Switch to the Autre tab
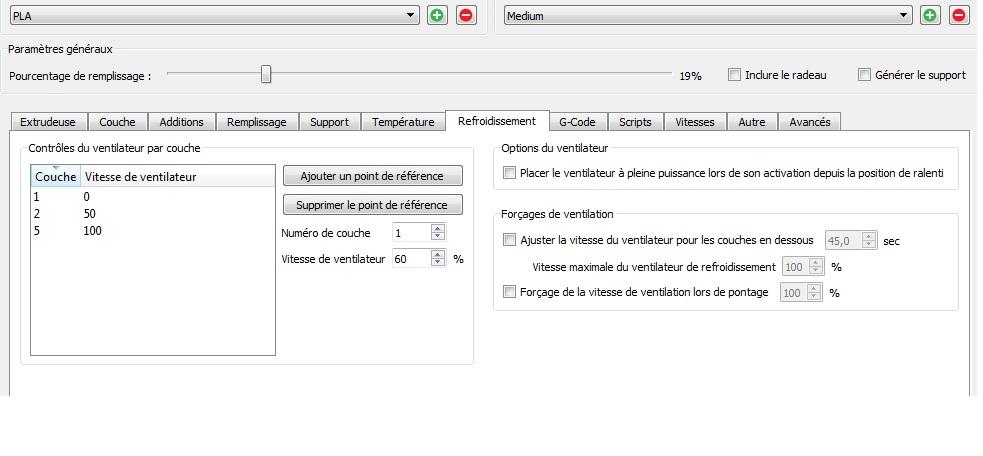Screen dimensions: 983x456 point(752,122)
